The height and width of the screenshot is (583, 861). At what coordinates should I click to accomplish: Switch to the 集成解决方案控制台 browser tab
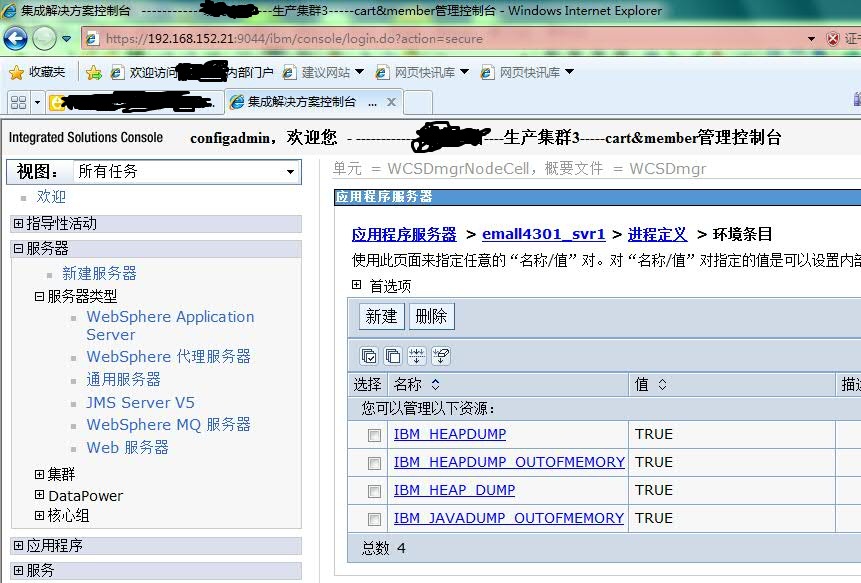click(x=302, y=102)
